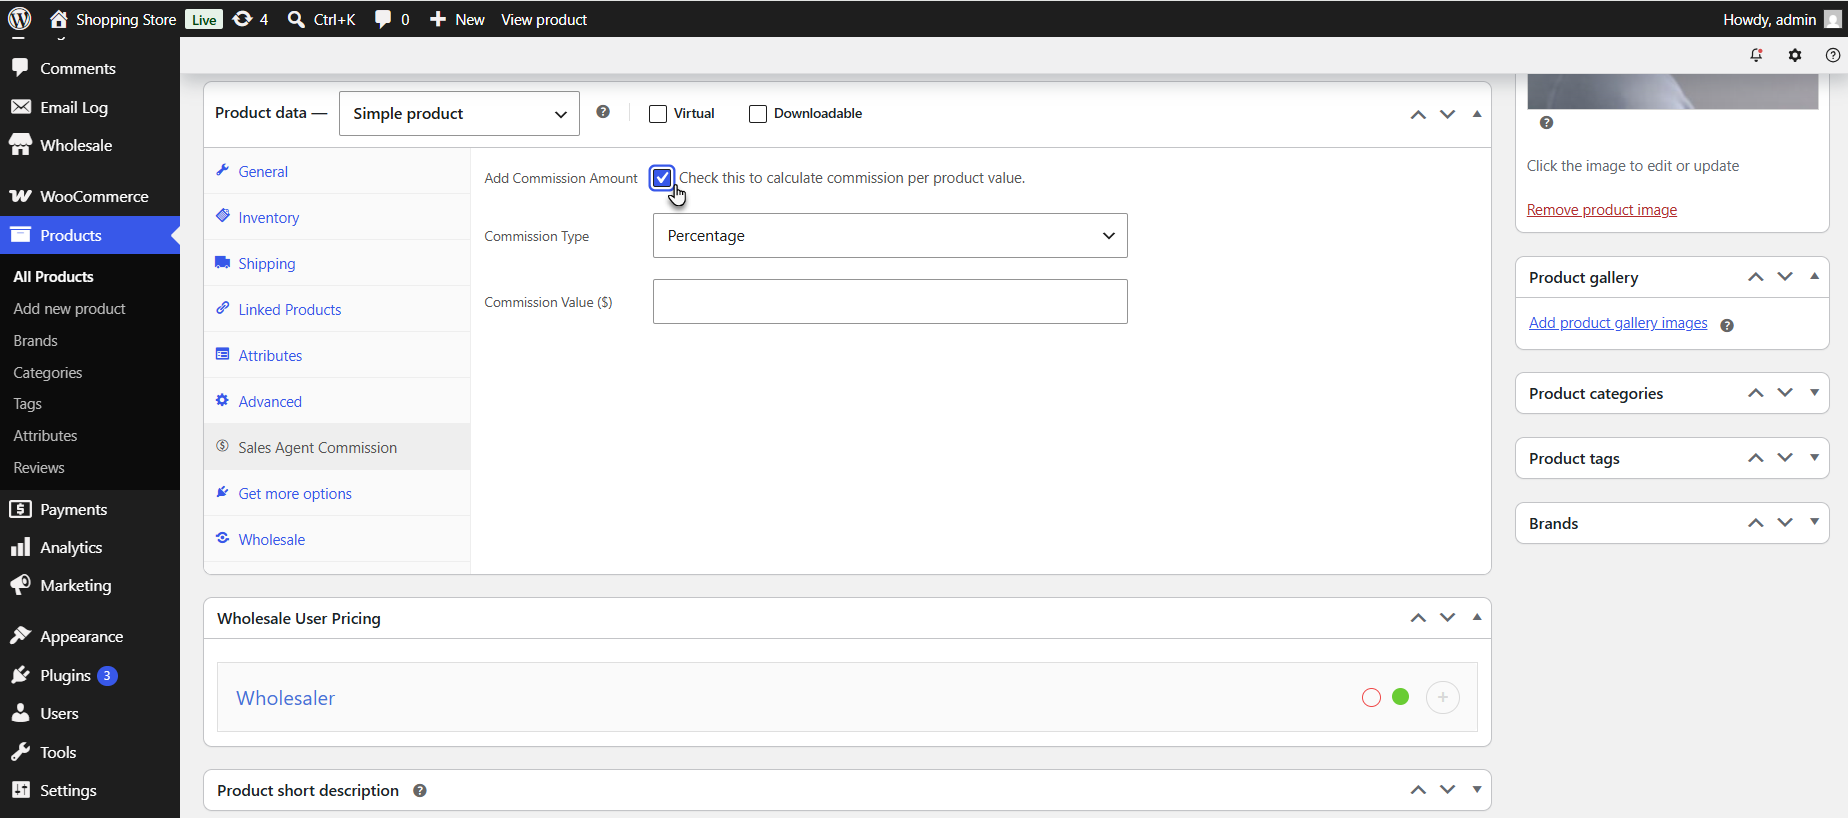This screenshot has width=1848, height=818.
Task: Open the Settings sidebar item
Action: (90, 790)
